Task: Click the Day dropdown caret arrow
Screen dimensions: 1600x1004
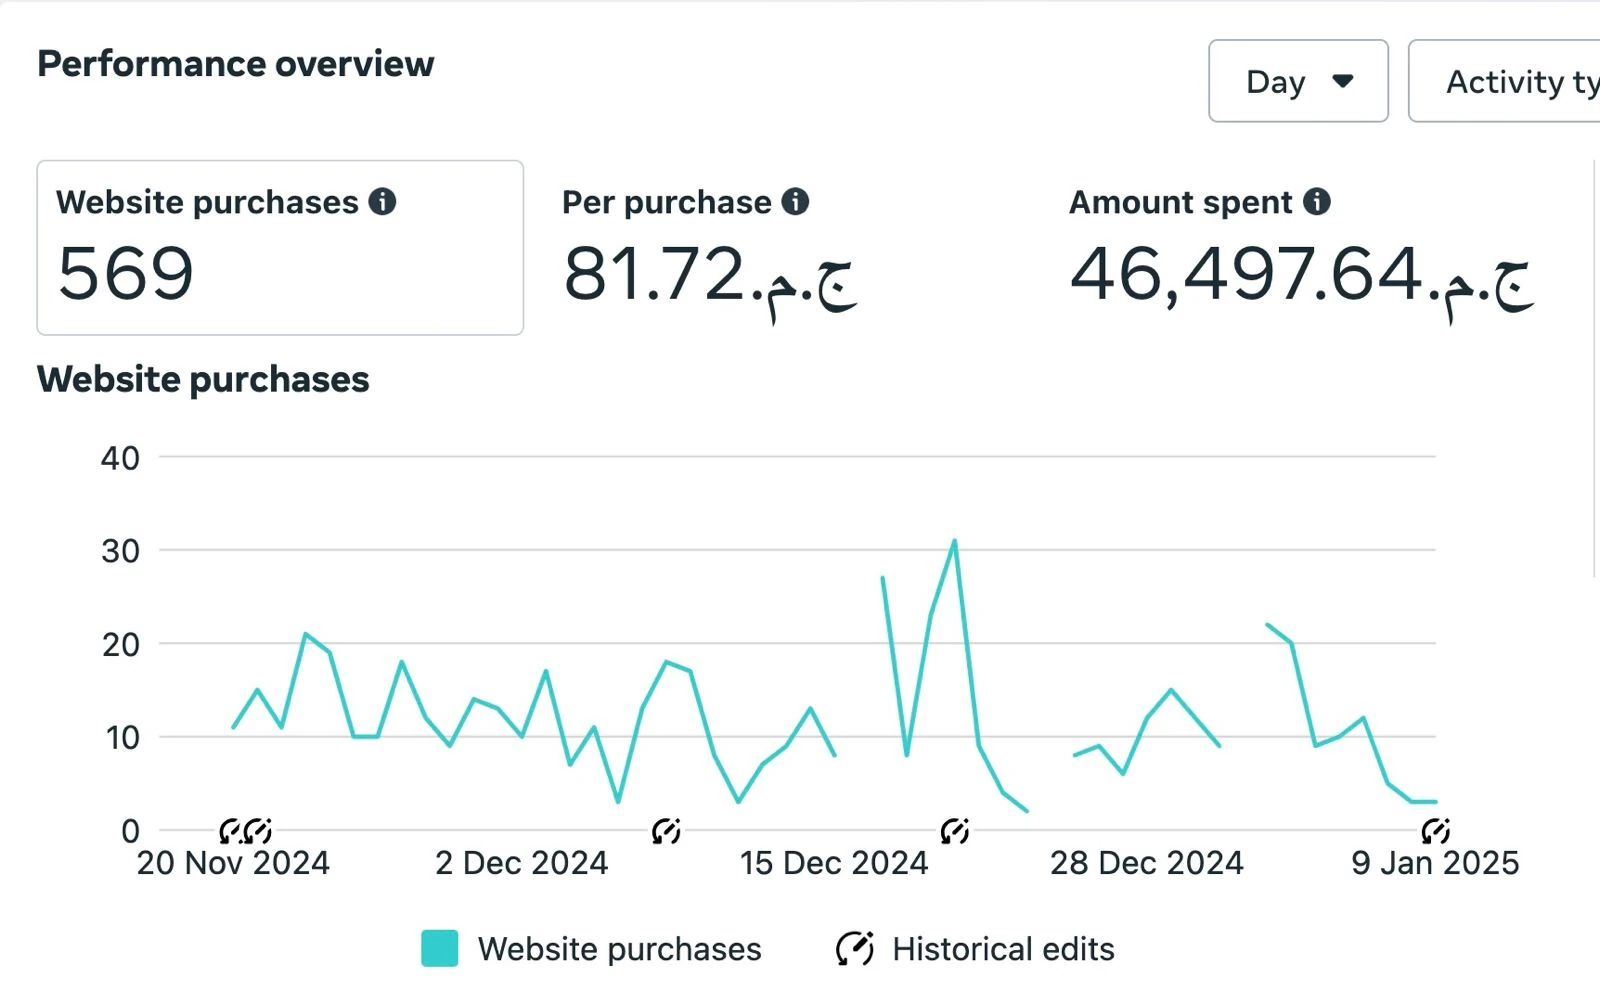Action: coord(1343,81)
